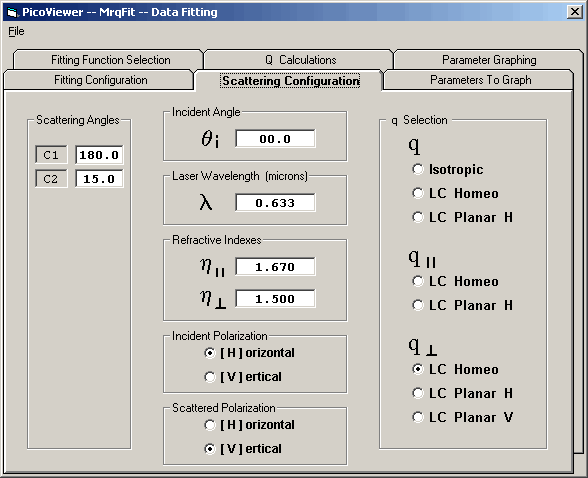Click the C2 channel button
This screenshot has width=588, height=478.
point(51,179)
